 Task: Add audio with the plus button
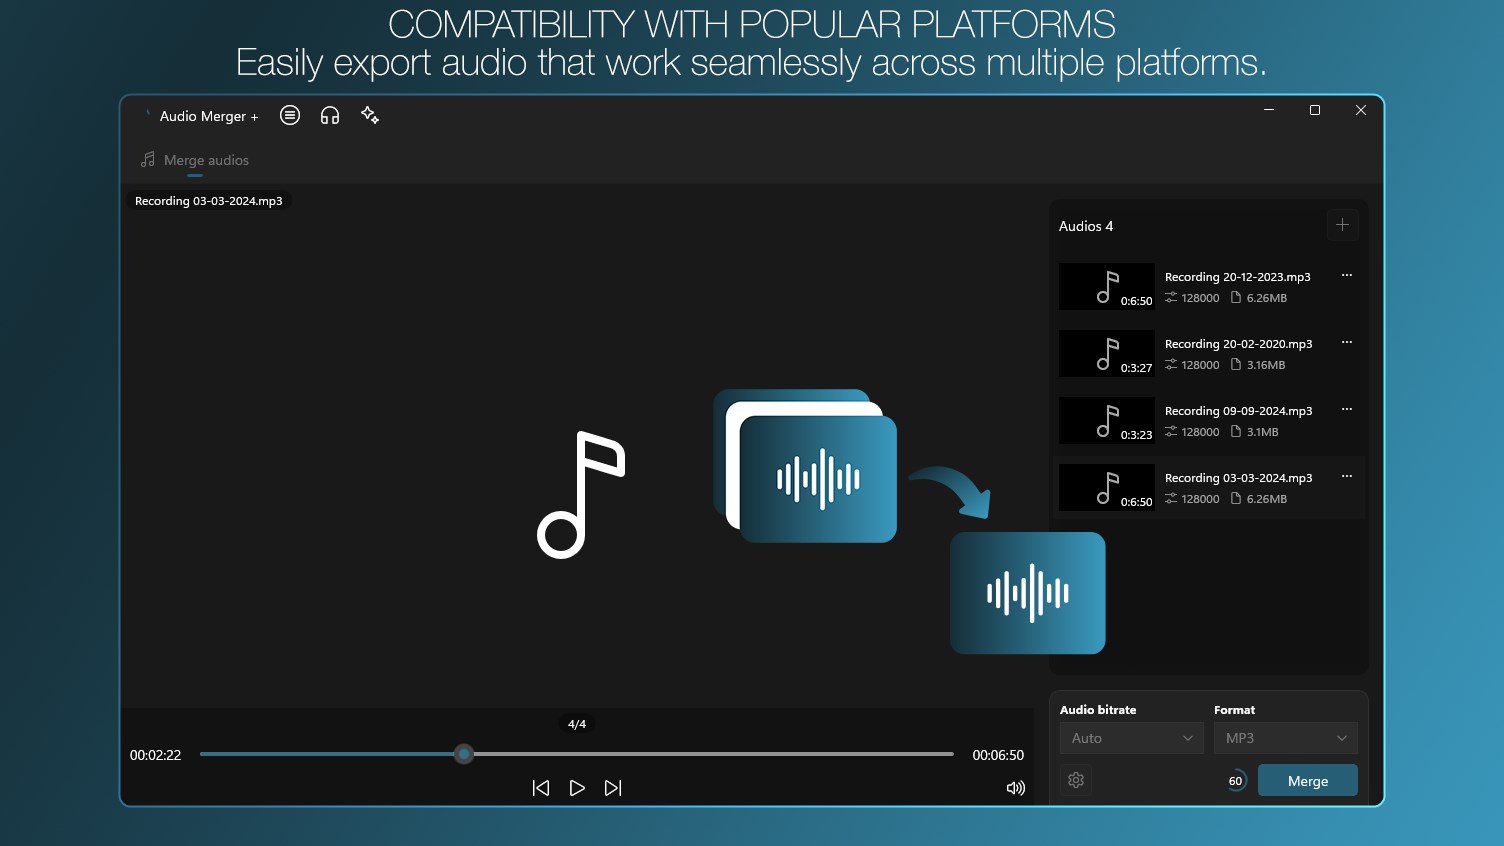tap(1342, 225)
